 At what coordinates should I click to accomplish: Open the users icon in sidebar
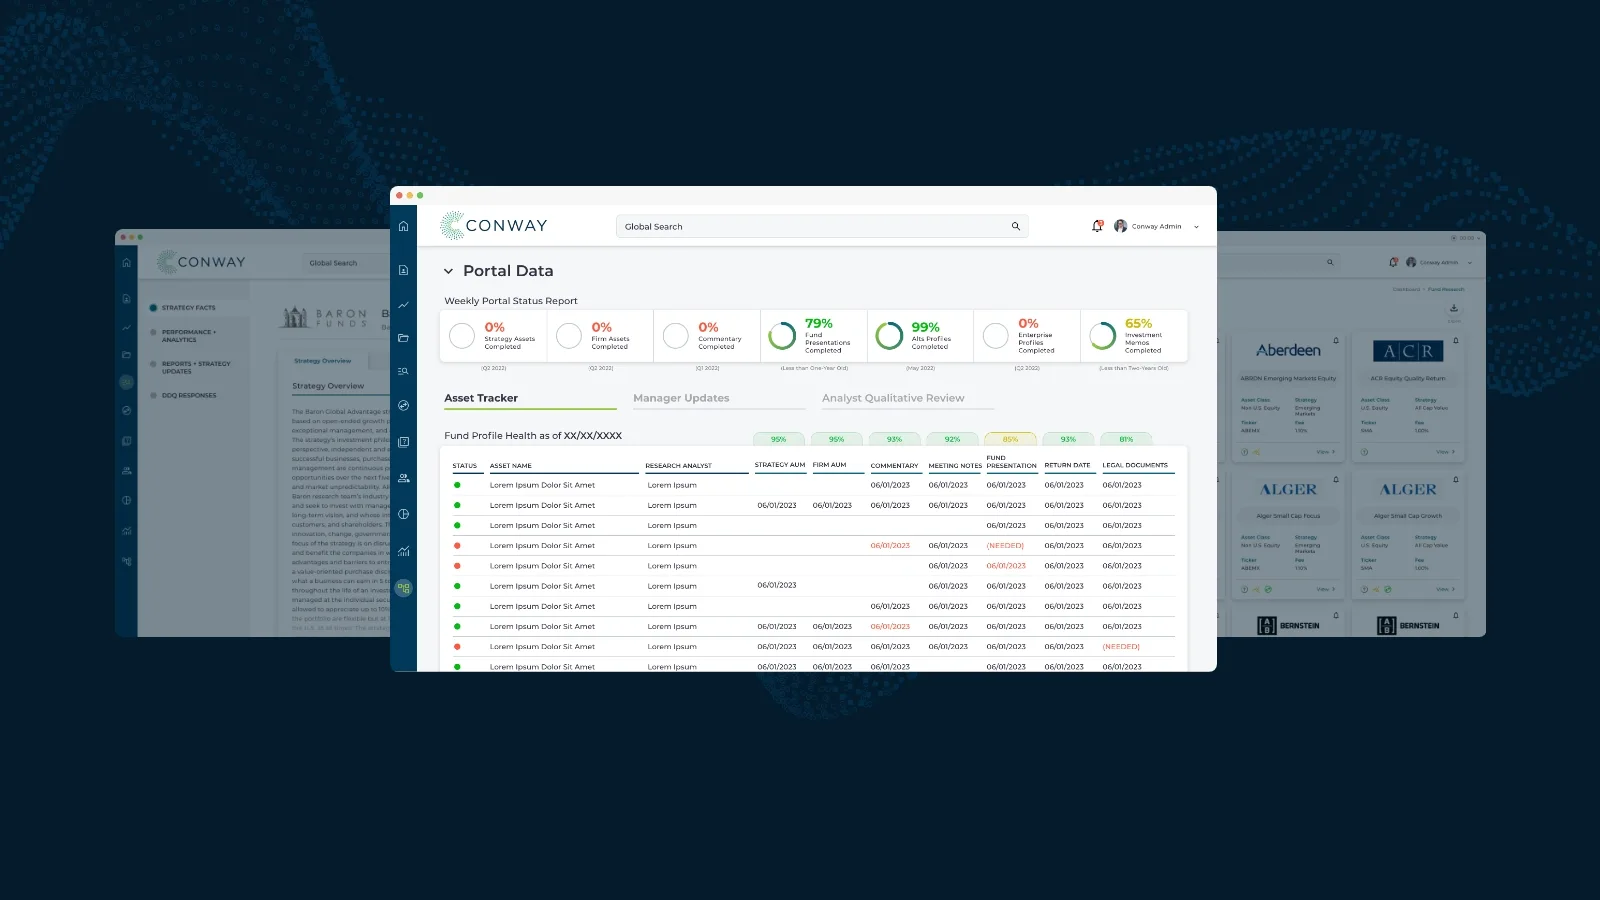(403, 478)
